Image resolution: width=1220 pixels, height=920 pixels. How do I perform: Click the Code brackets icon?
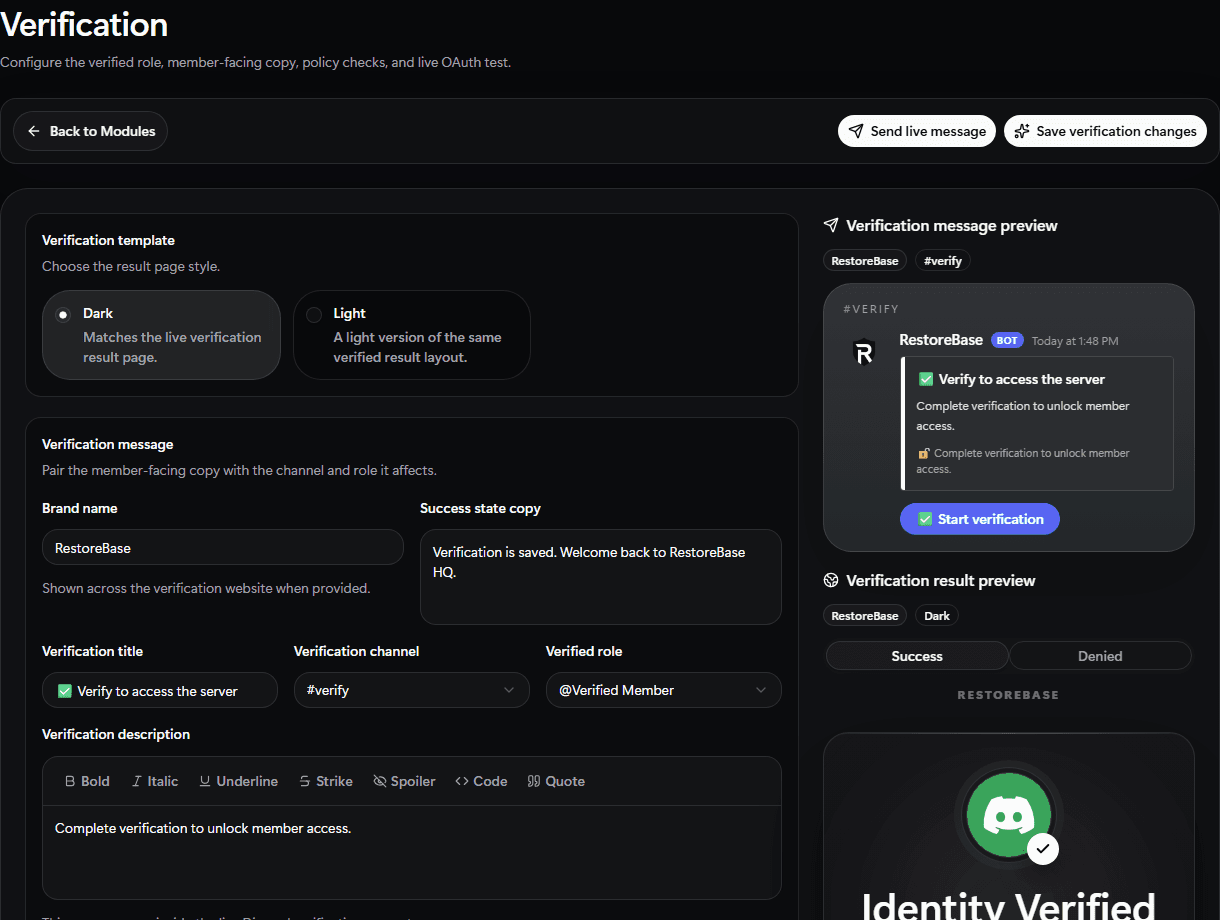click(x=461, y=781)
